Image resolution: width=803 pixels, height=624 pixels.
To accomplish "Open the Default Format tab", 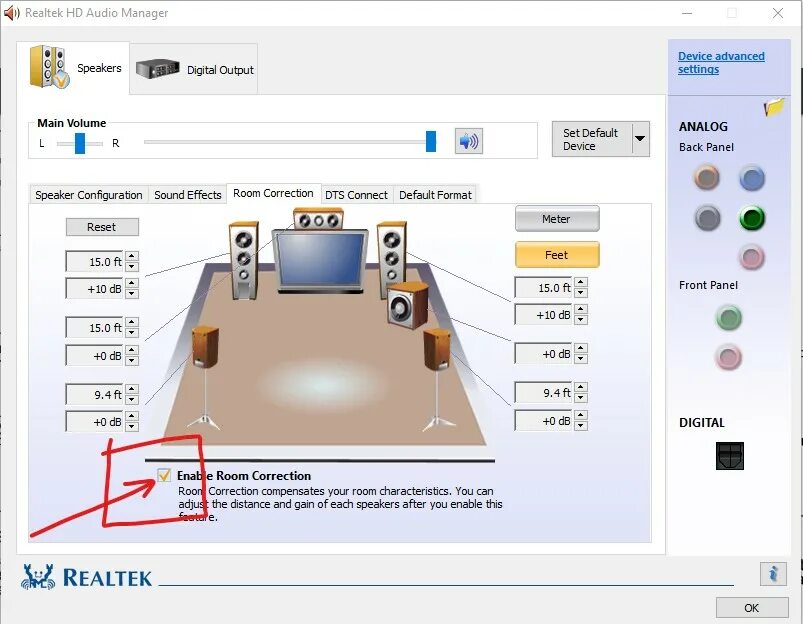I will (x=435, y=195).
